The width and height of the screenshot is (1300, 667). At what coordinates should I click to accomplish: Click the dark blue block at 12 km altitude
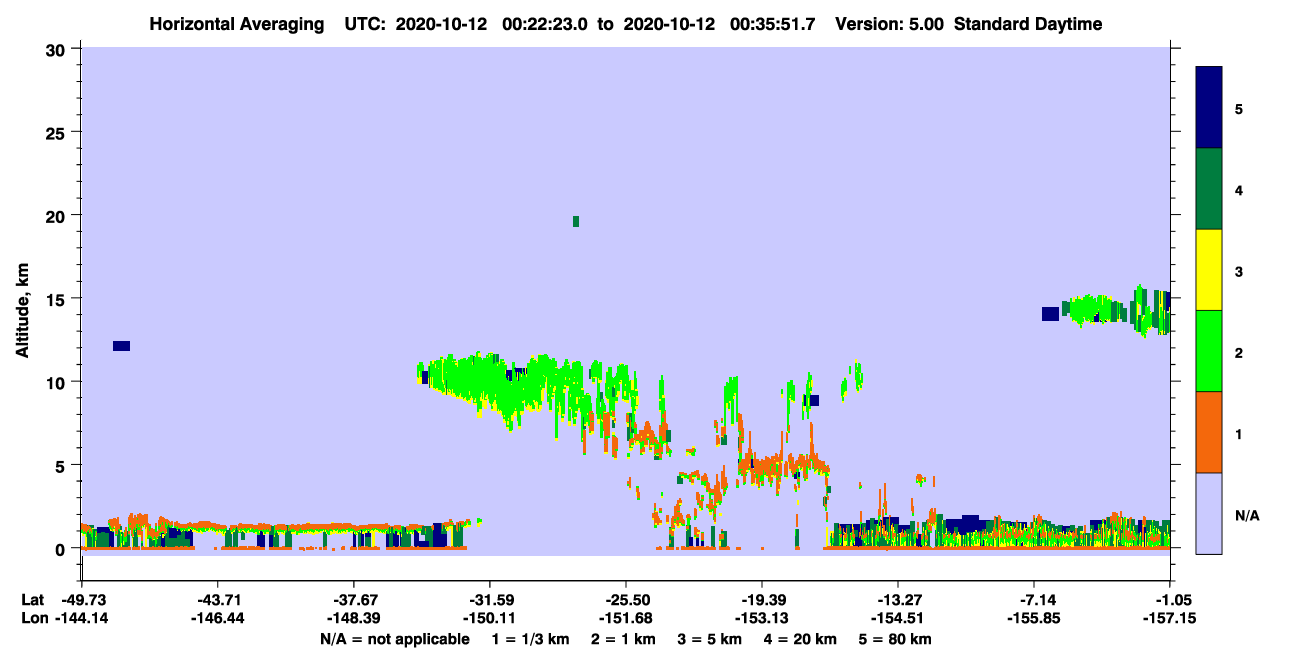(x=121, y=346)
